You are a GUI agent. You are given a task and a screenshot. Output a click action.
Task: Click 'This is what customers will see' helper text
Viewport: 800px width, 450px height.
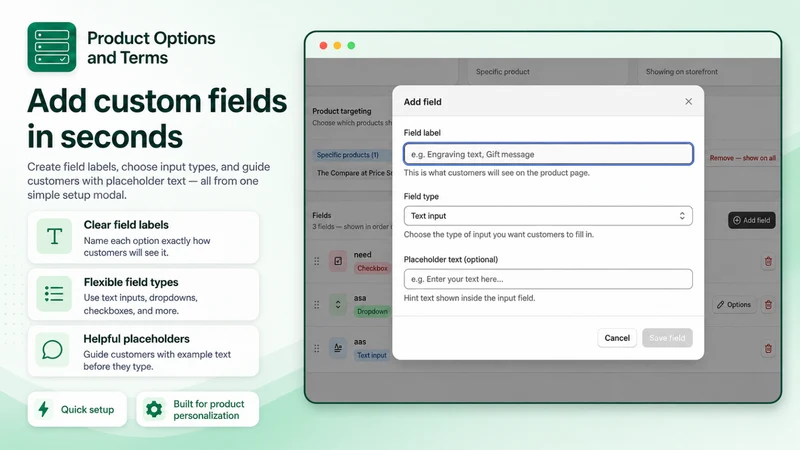click(x=496, y=173)
